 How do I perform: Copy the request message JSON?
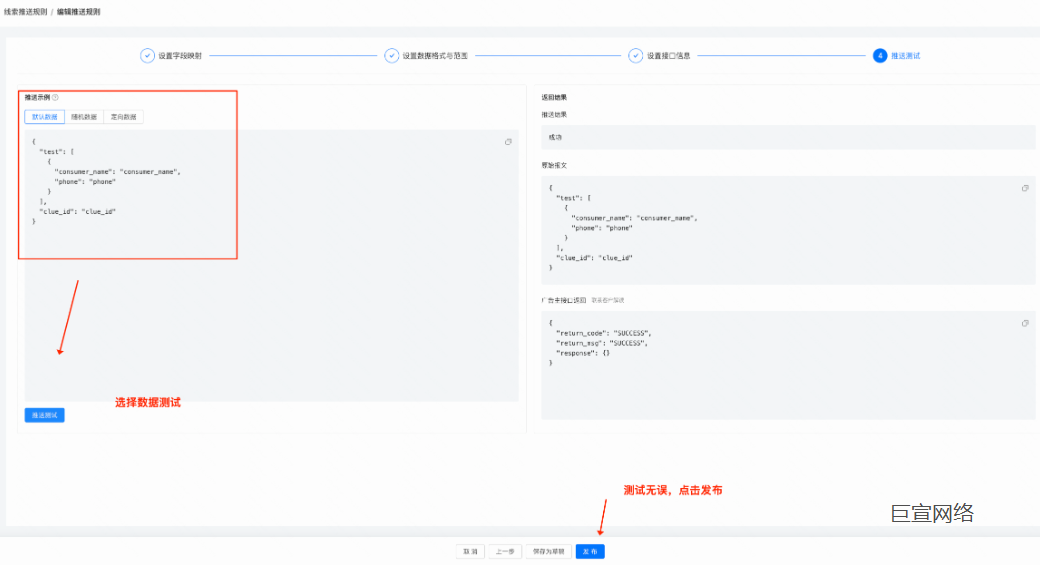click(1025, 188)
